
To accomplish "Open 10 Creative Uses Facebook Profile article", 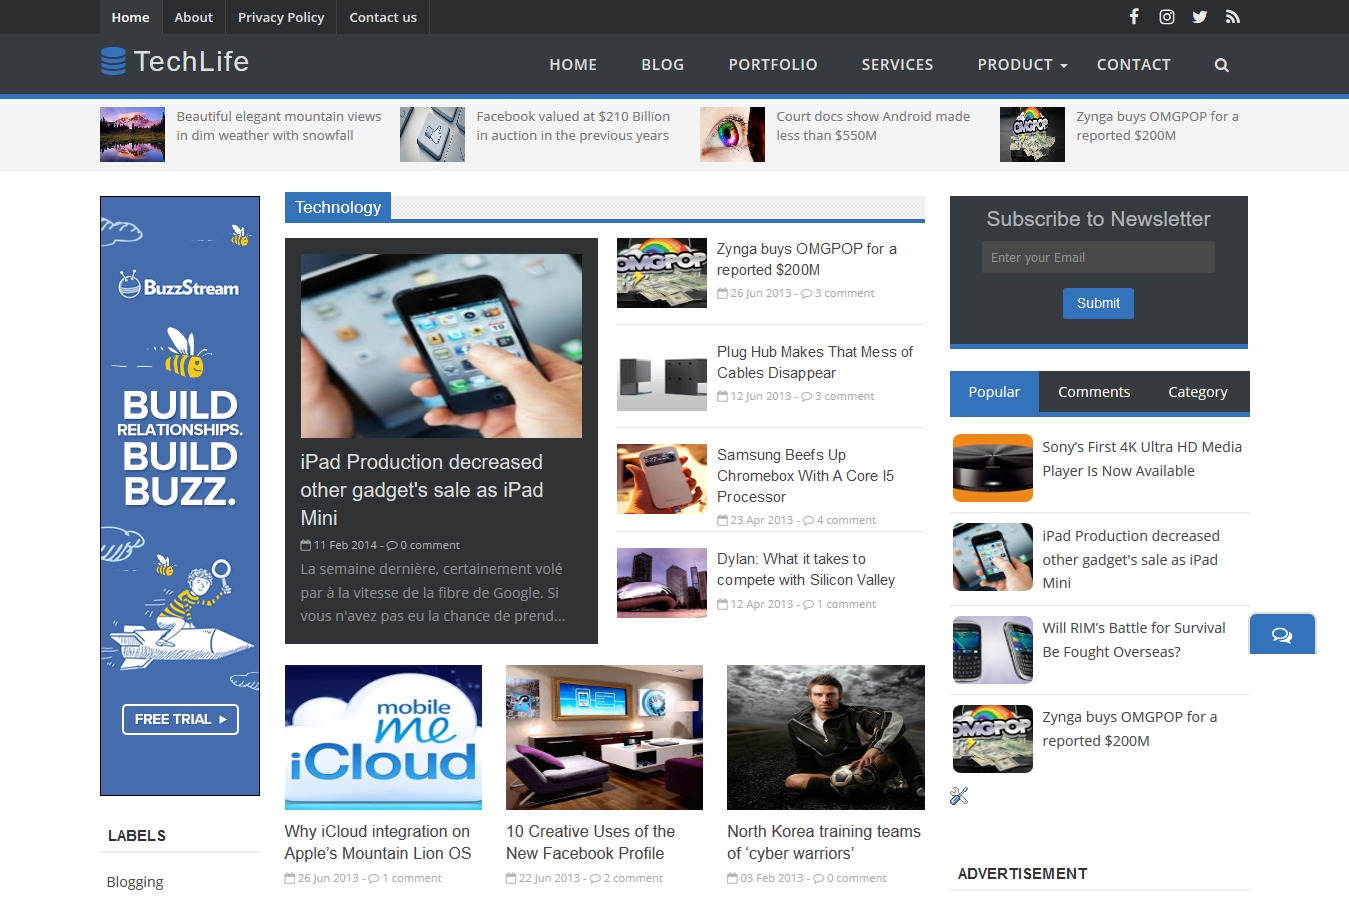I will click(590, 842).
